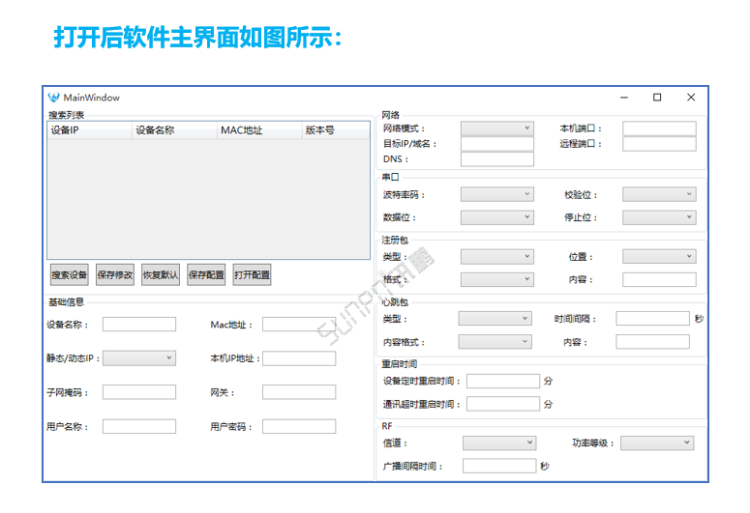Focus the 目标IP/域名 input field
The height and width of the screenshot is (513, 750).
click(x=497, y=144)
